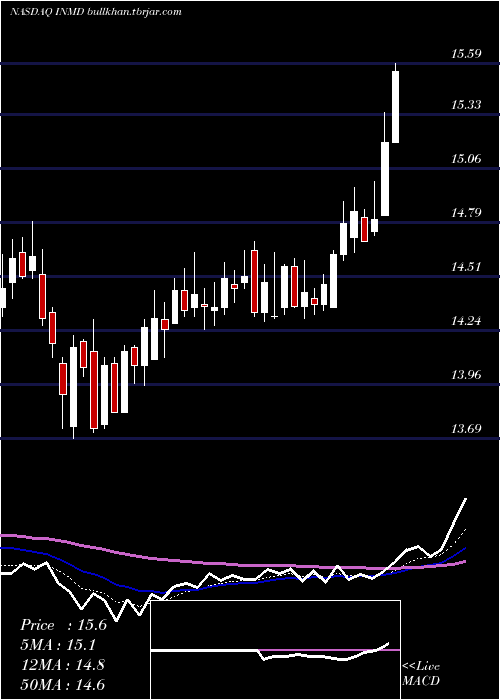Click the NASDAQ INMD bullkhan.tbrjar.com header text

(x=96, y=12)
